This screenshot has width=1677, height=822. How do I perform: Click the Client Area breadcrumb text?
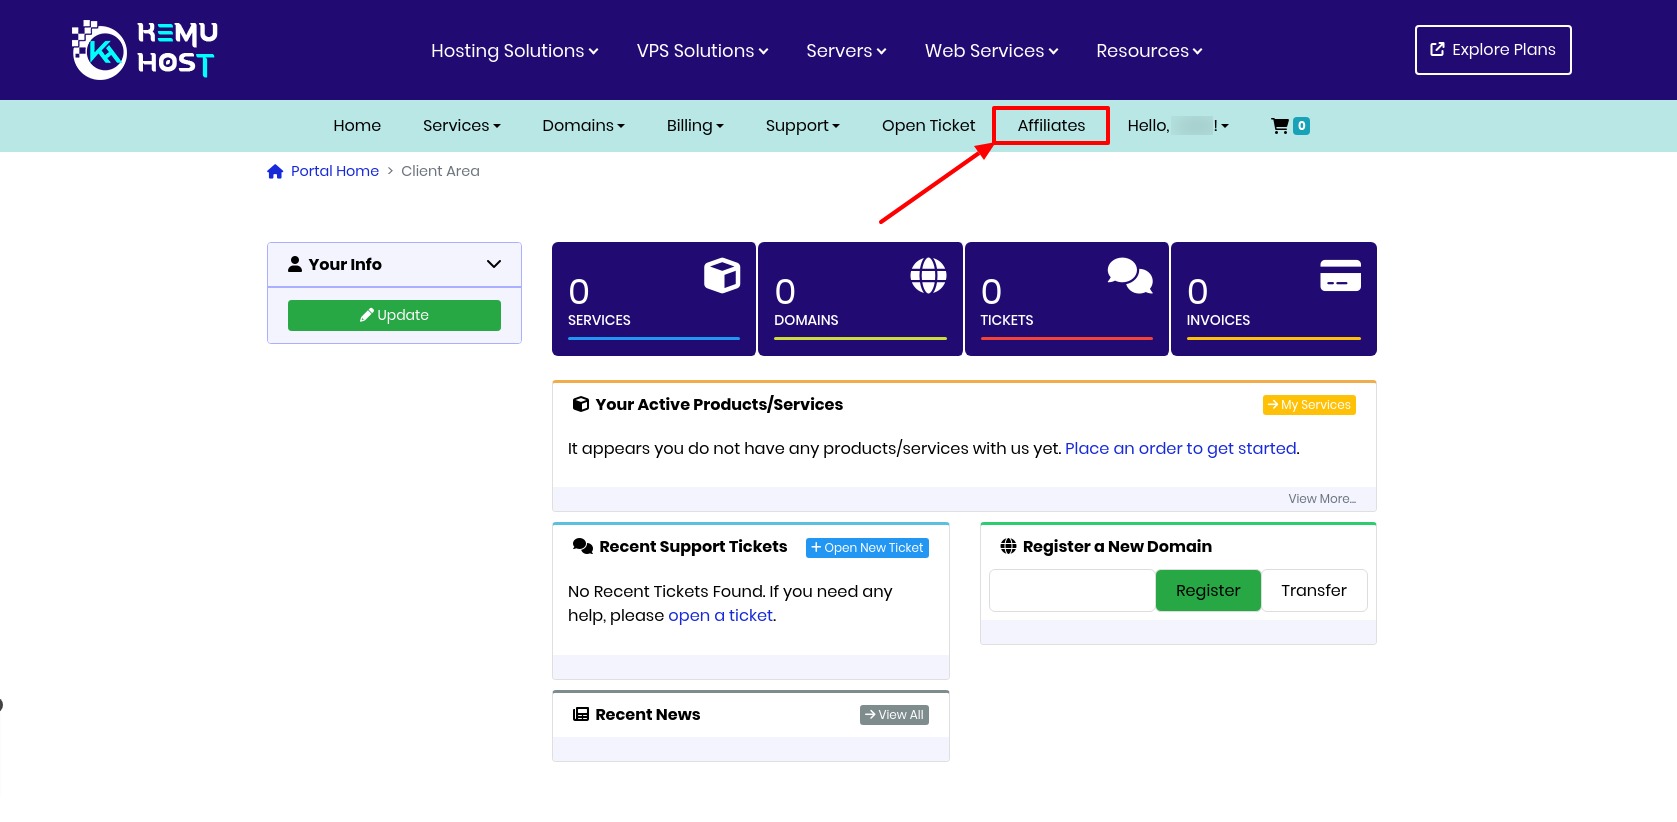(x=440, y=171)
